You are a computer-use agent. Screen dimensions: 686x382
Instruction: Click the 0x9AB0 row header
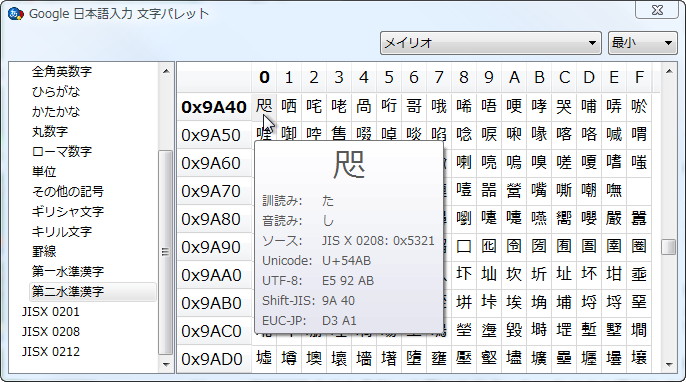click(214, 303)
